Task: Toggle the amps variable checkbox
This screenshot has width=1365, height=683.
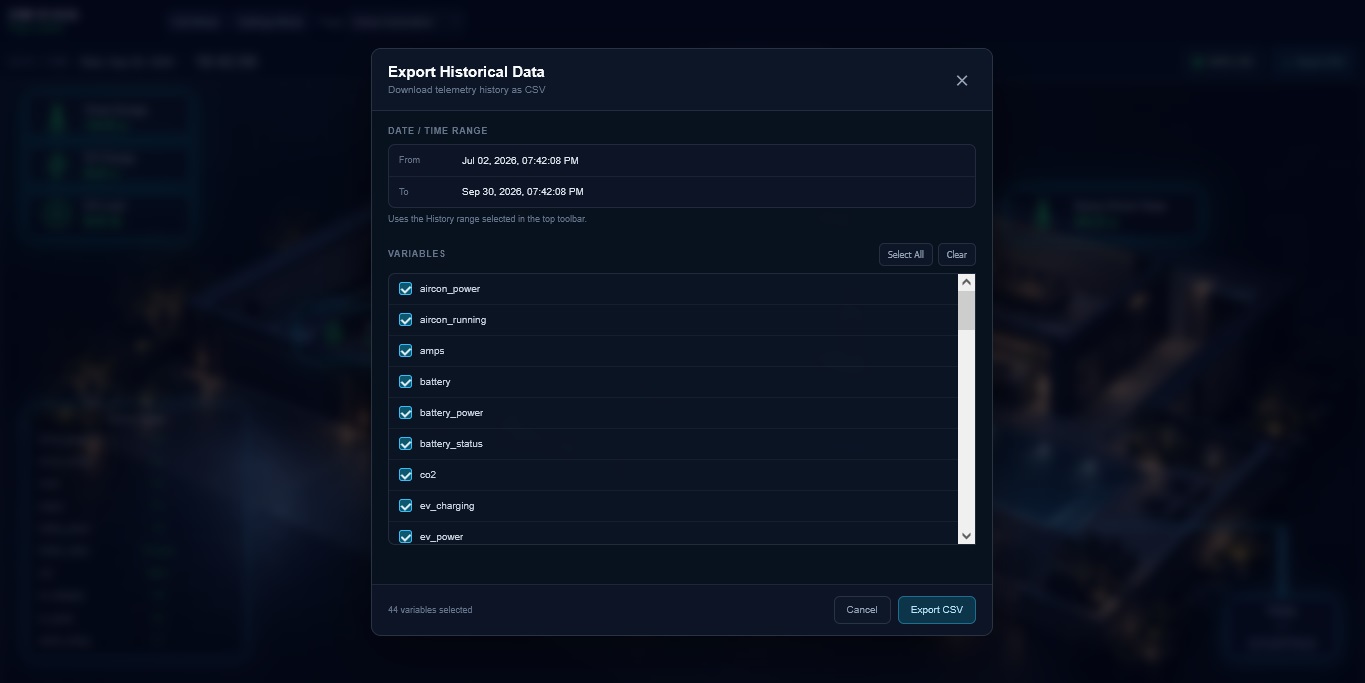Action: (x=406, y=351)
